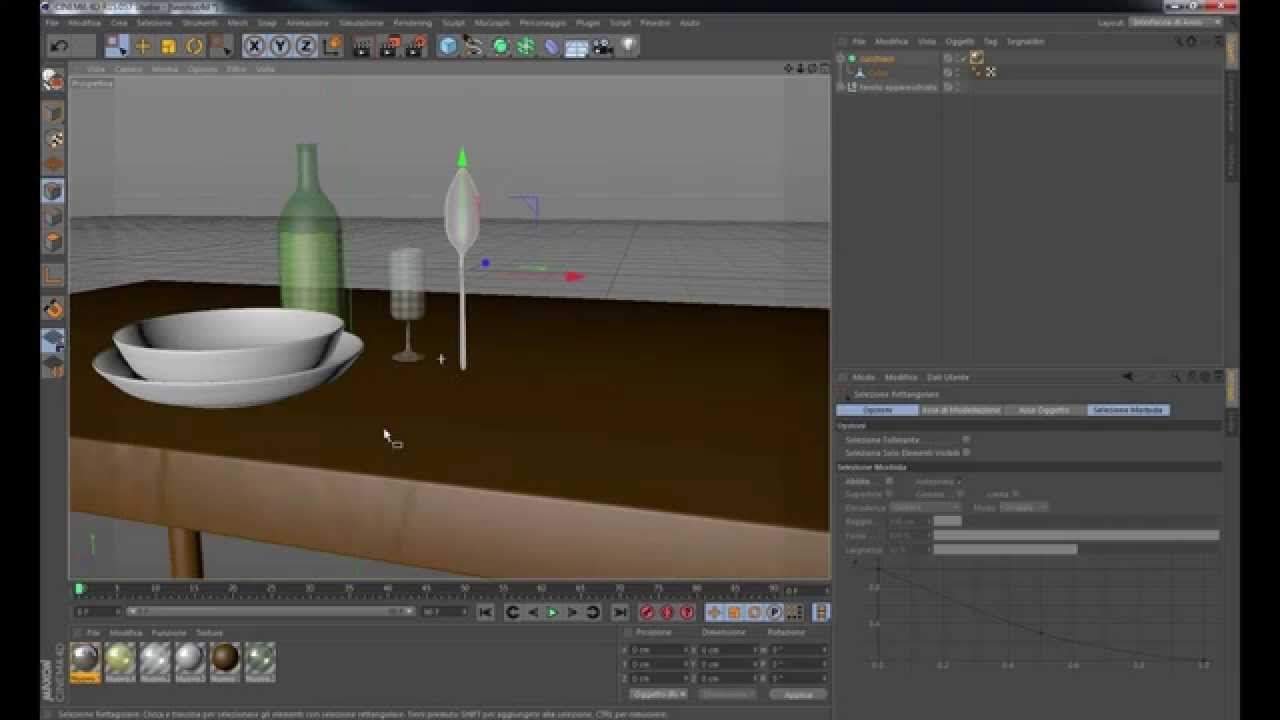
Task: Go to the start of the animation
Action: (x=485, y=612)
